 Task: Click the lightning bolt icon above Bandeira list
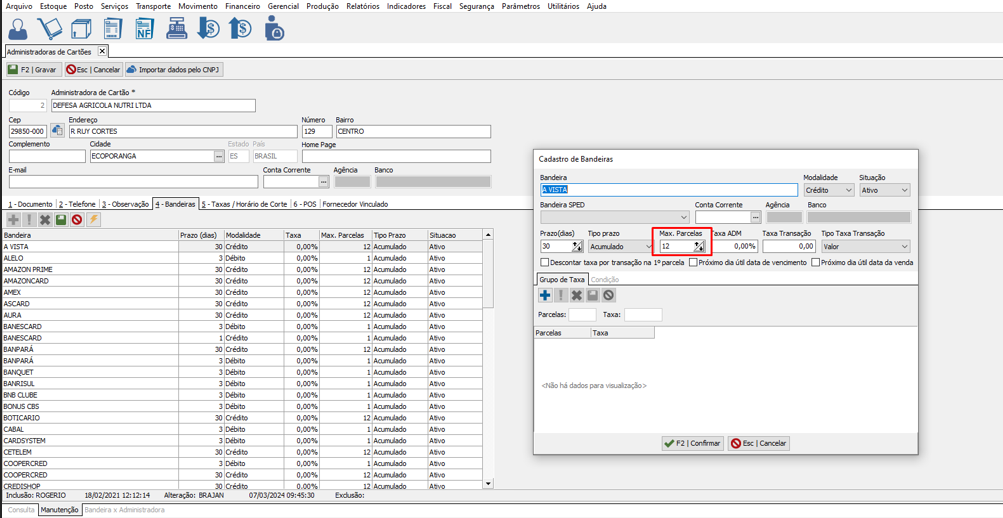click(93, 220)
